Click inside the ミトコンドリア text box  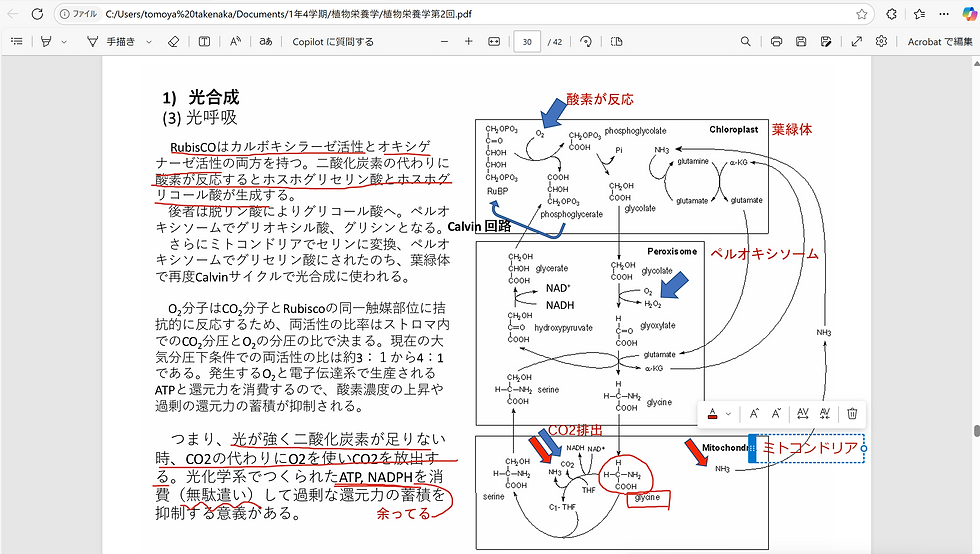tap(810, 448)
